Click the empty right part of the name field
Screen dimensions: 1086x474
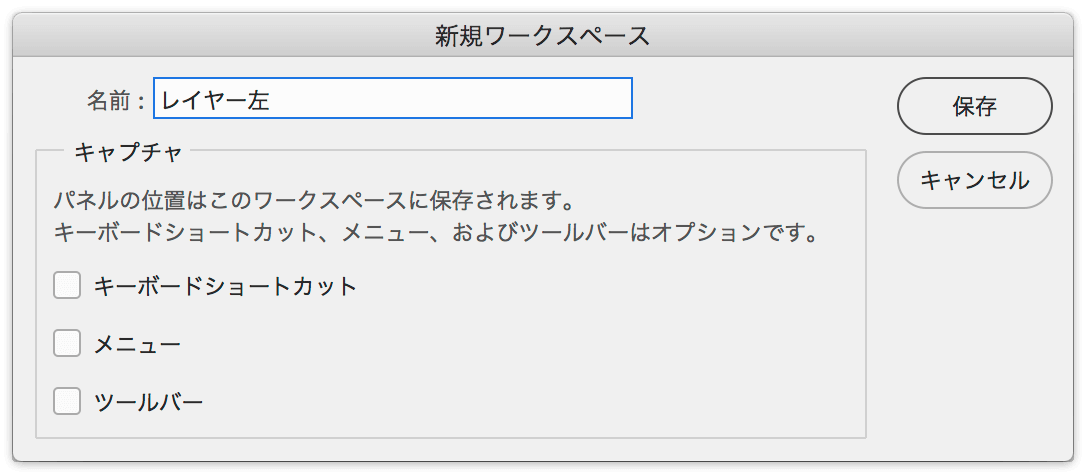(x=450, y=98)
